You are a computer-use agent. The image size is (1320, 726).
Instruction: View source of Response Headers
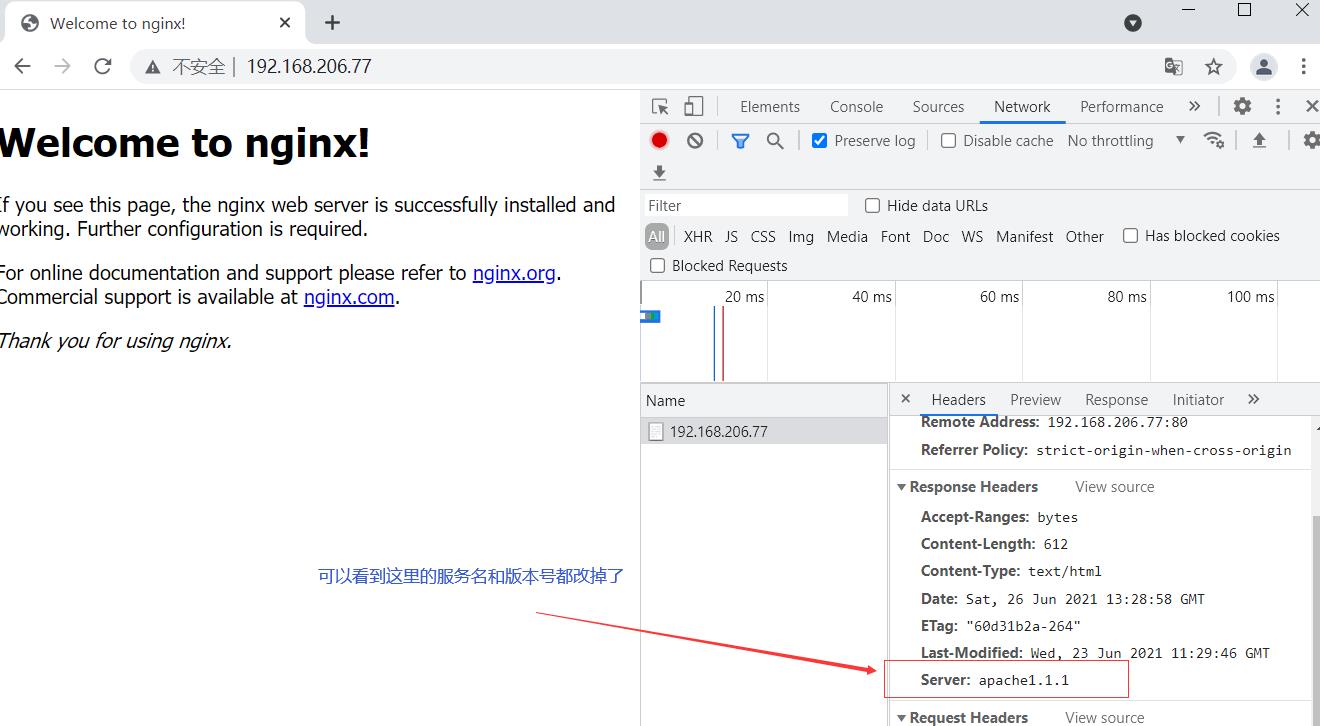pos(1114,487)
